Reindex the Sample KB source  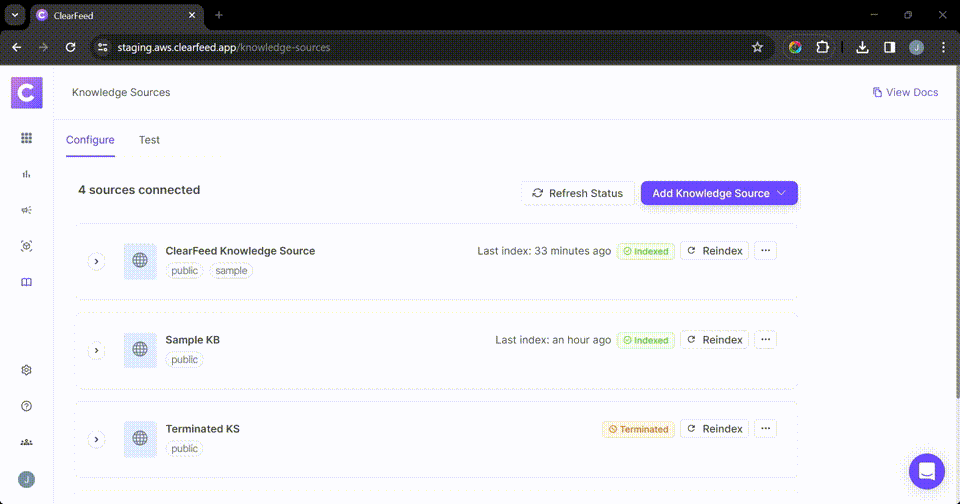(x=714, y=340)
